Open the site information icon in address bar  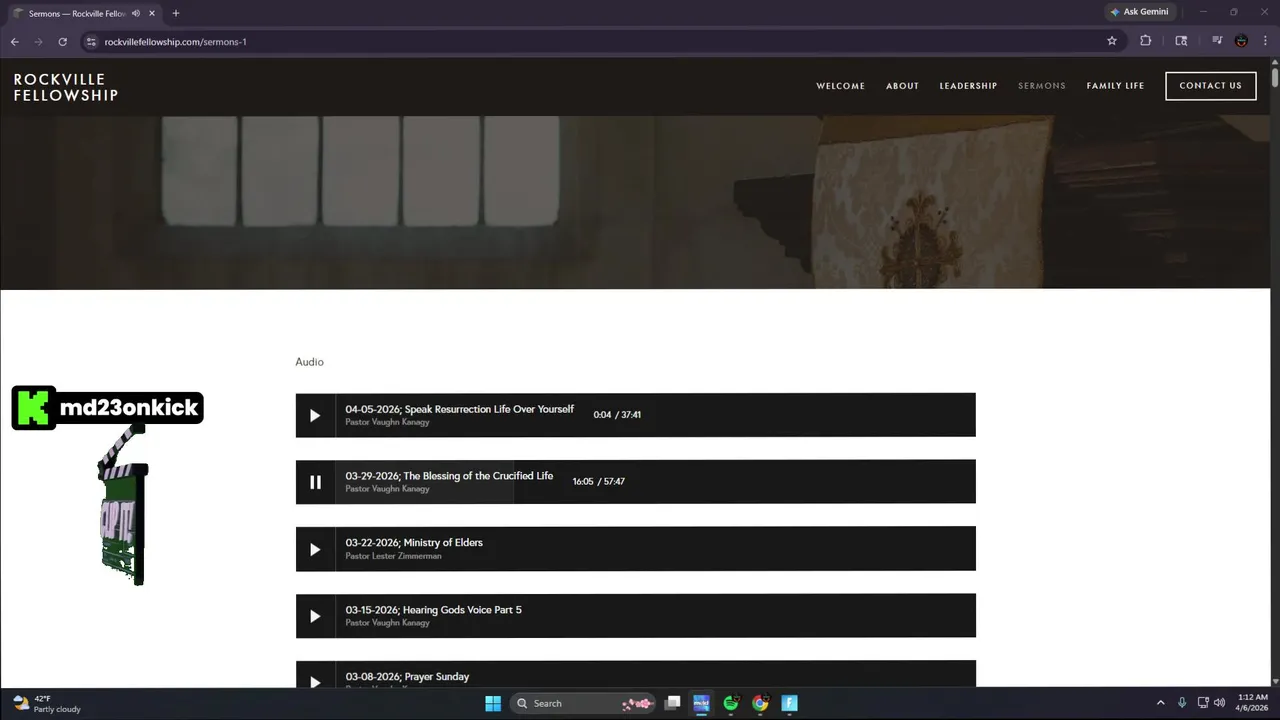[x=90, y=41]
